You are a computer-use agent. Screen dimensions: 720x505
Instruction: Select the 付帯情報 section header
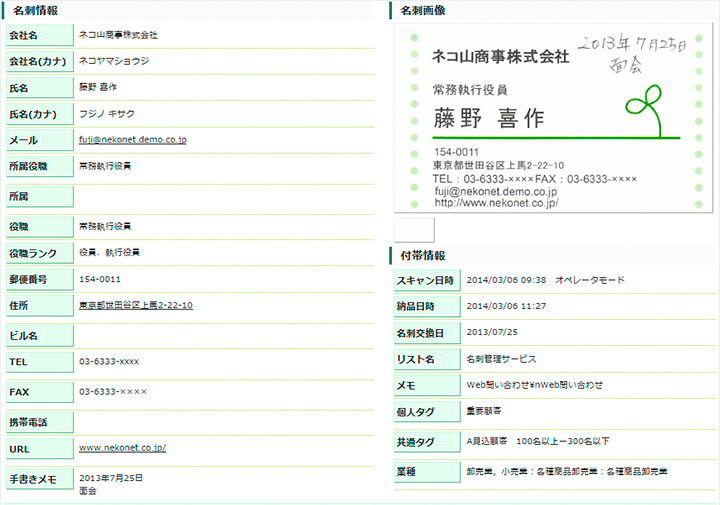pos(422,256)
